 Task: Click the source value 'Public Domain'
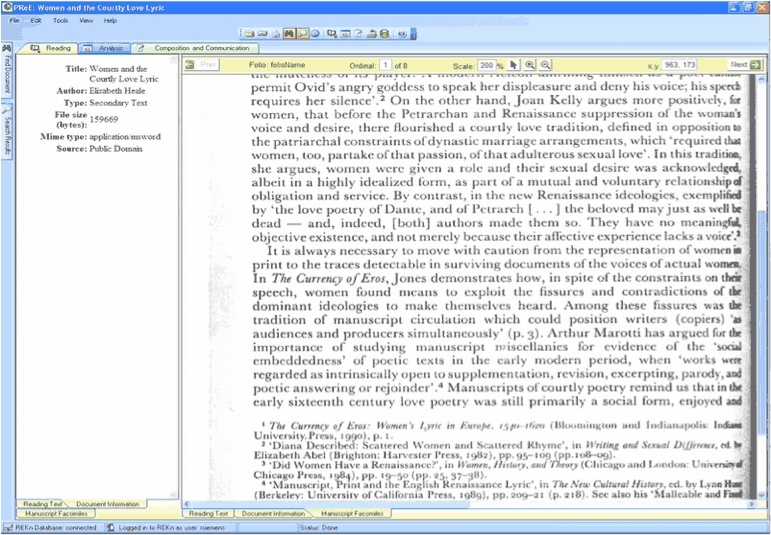coord(116,149)
